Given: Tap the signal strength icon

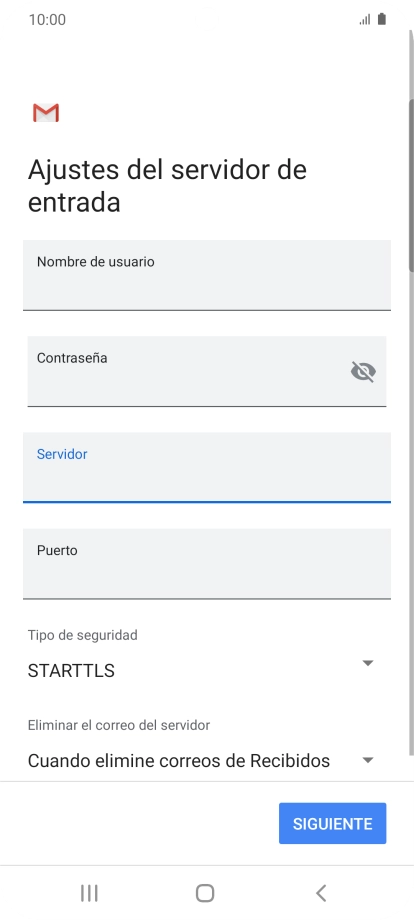Looking at the screenshot, I should click(365, 20).
